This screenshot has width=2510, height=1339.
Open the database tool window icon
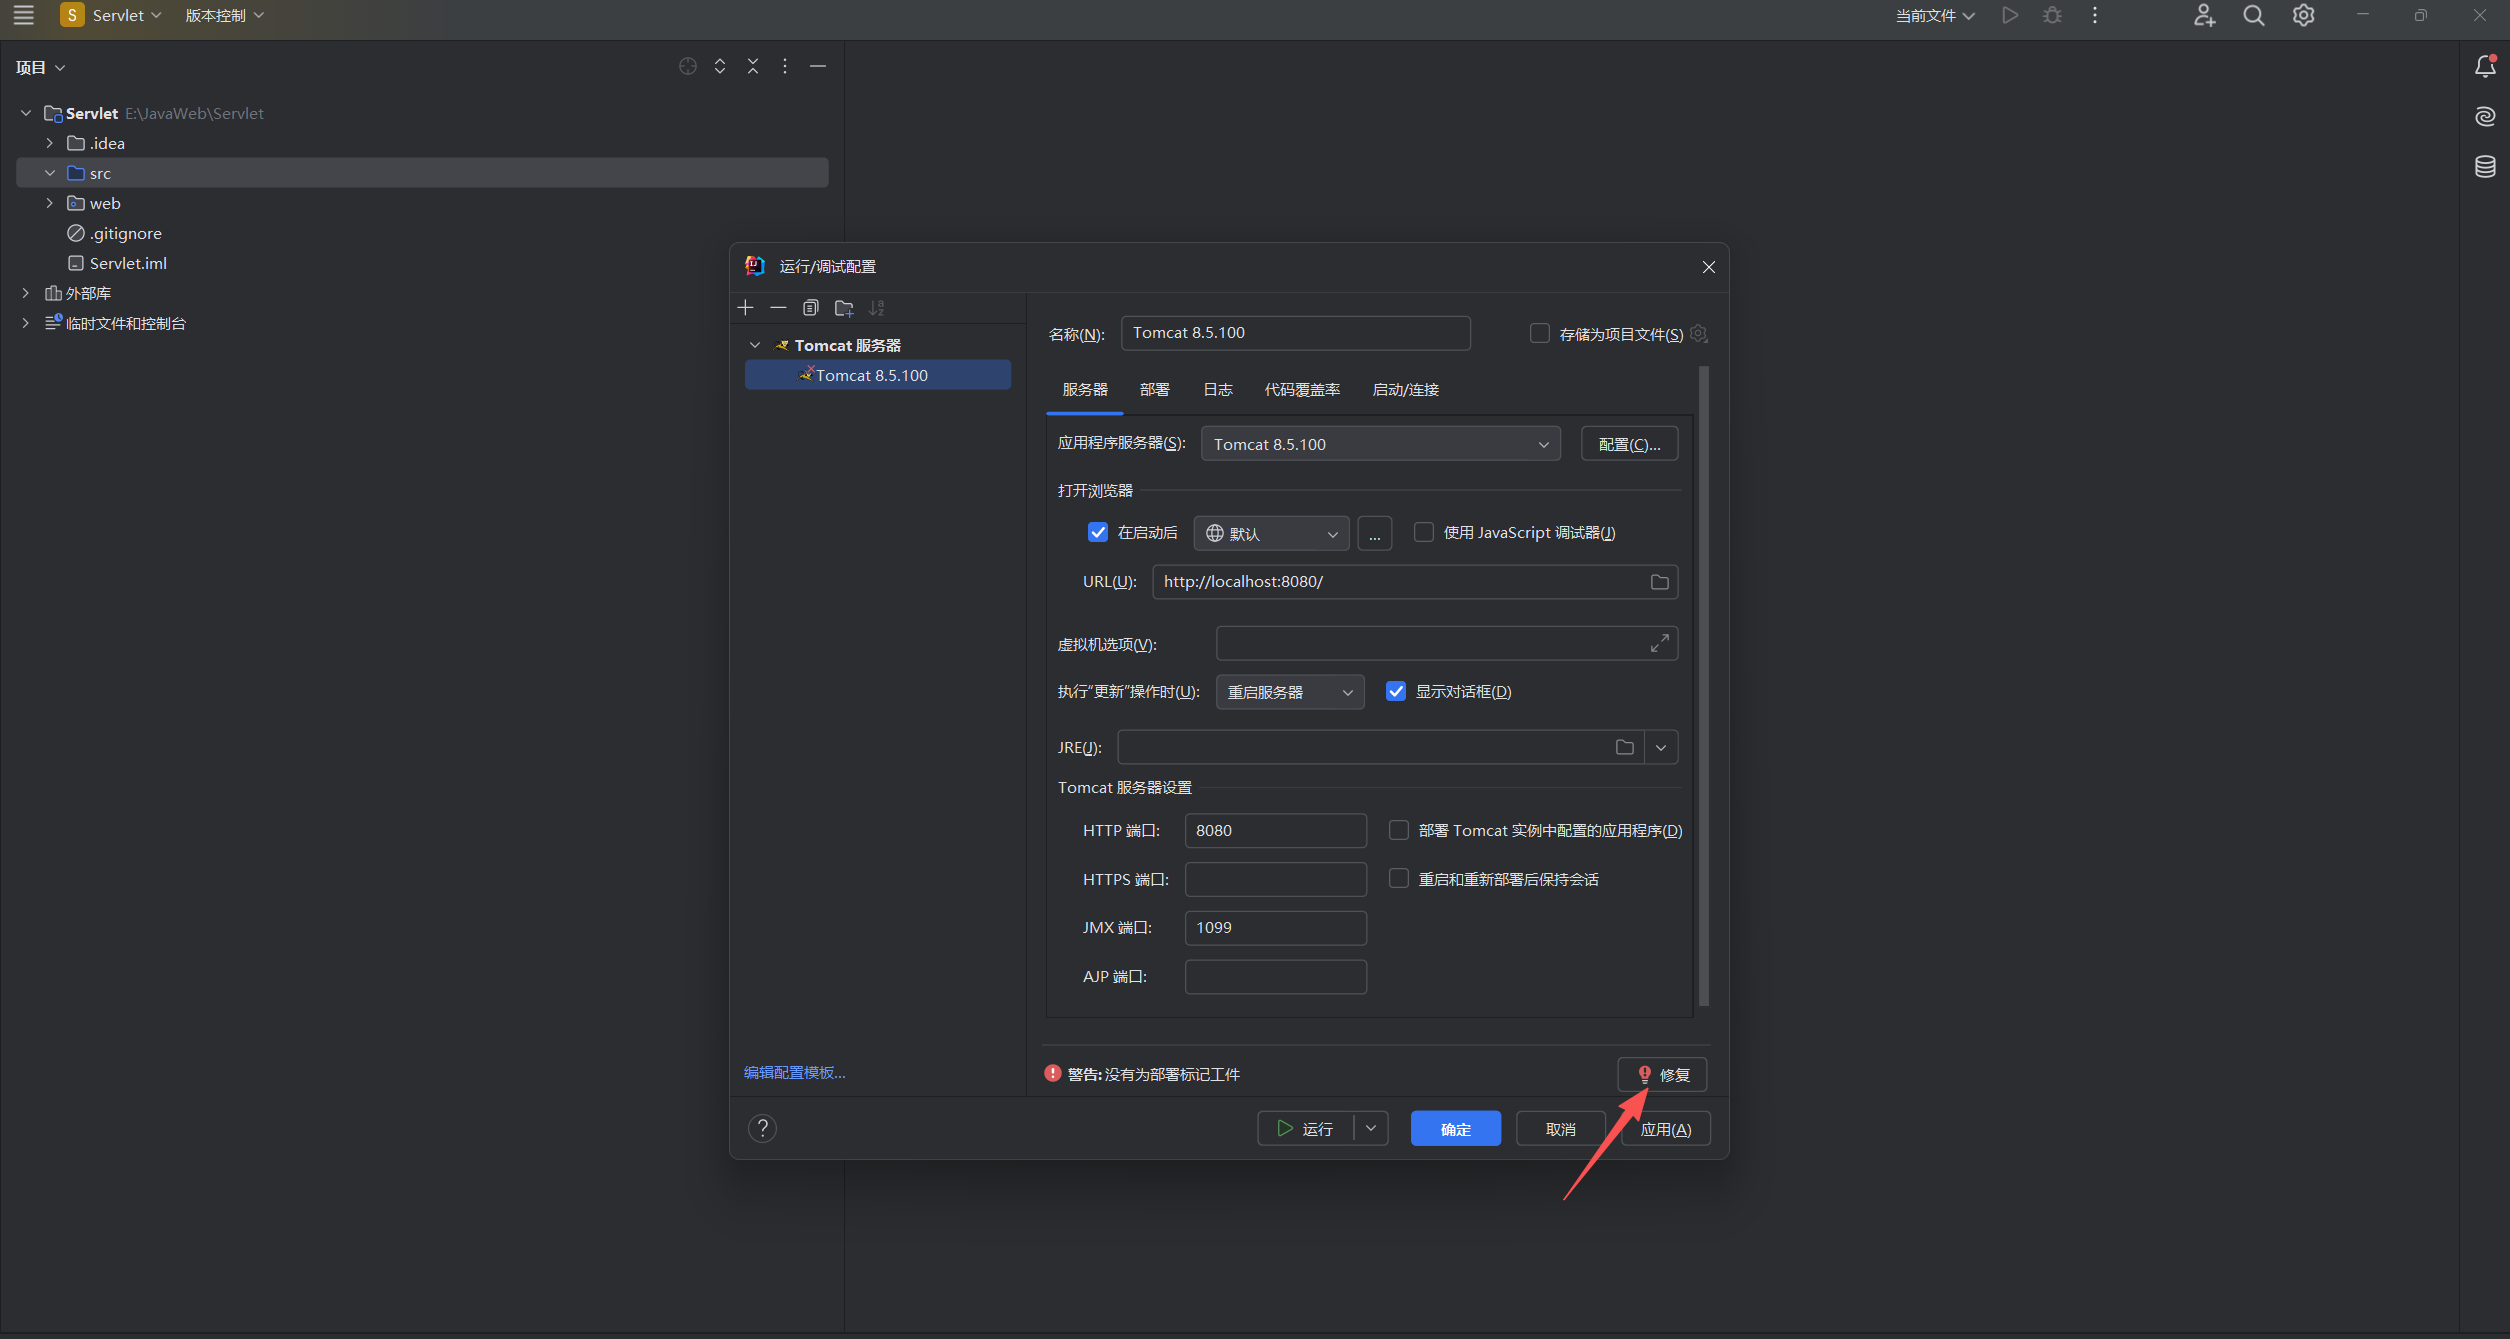tap(2485, 166)
